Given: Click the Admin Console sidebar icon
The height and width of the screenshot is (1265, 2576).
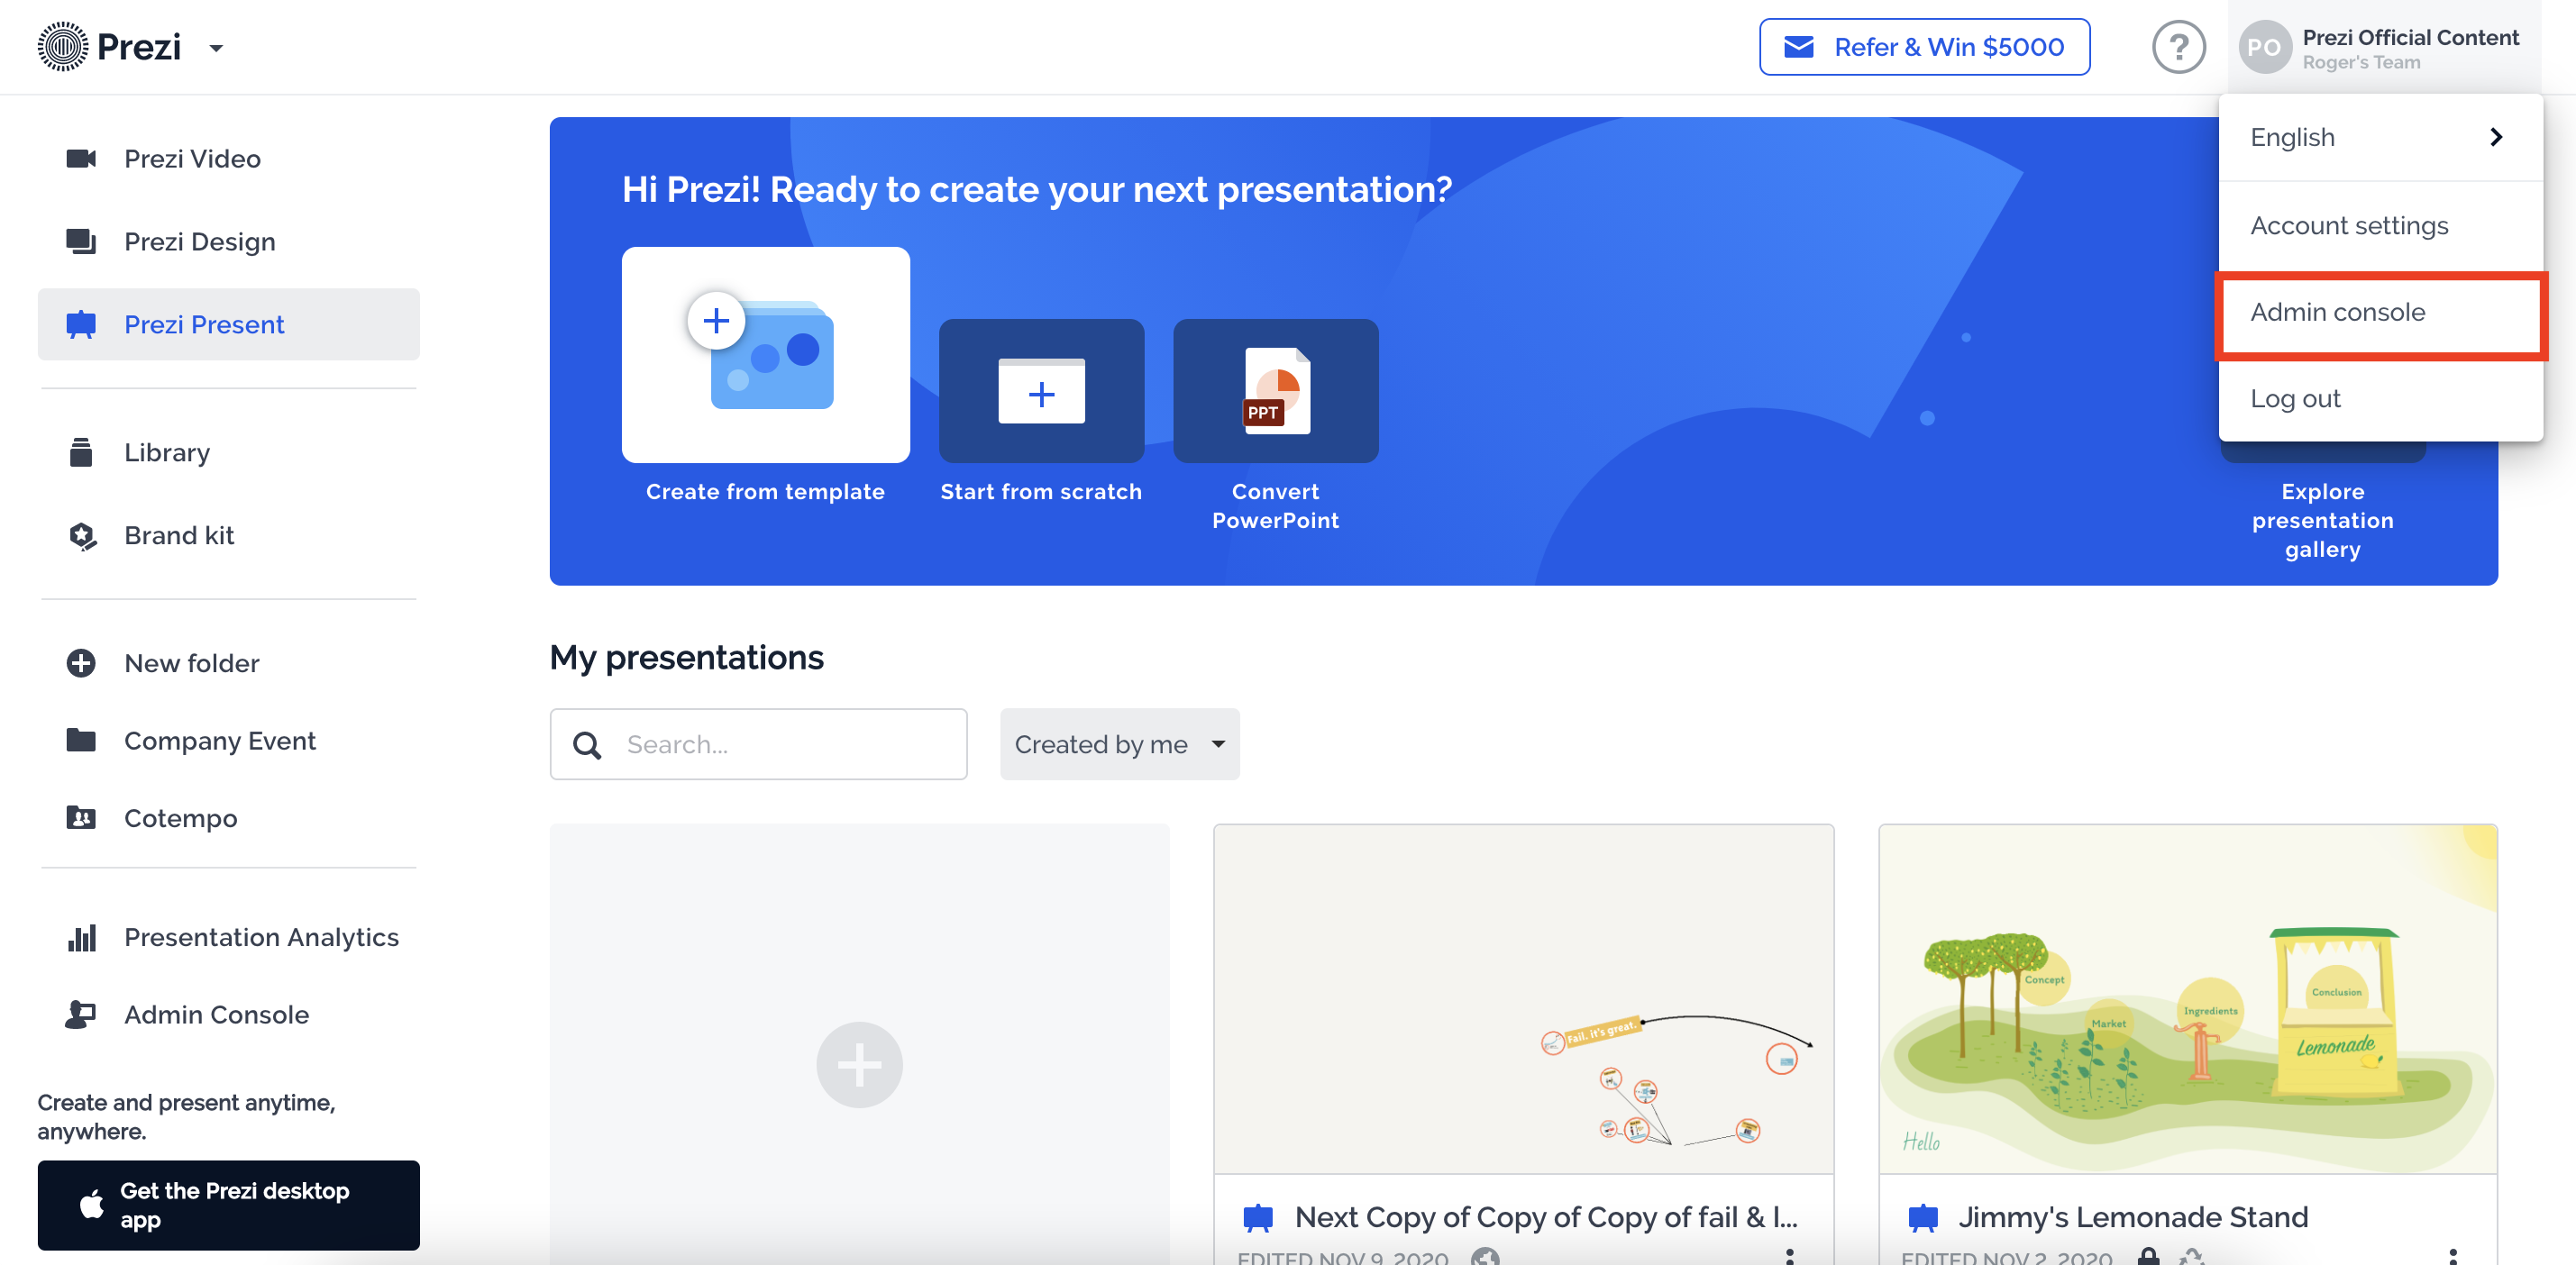Looking at the screenshot, I should coord(81,1014).
